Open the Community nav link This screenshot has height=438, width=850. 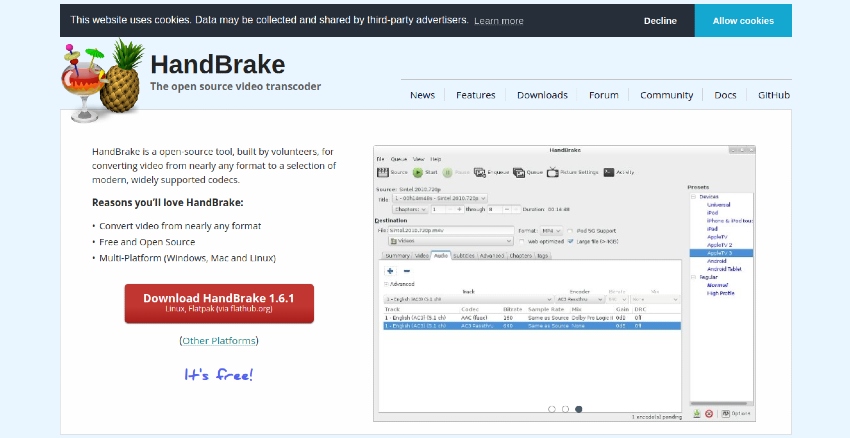666,95
